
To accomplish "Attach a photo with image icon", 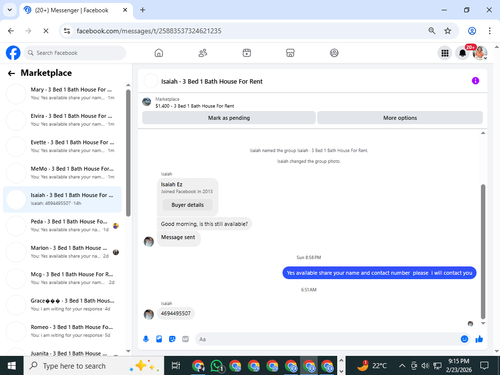I will [x=159, y=339].
